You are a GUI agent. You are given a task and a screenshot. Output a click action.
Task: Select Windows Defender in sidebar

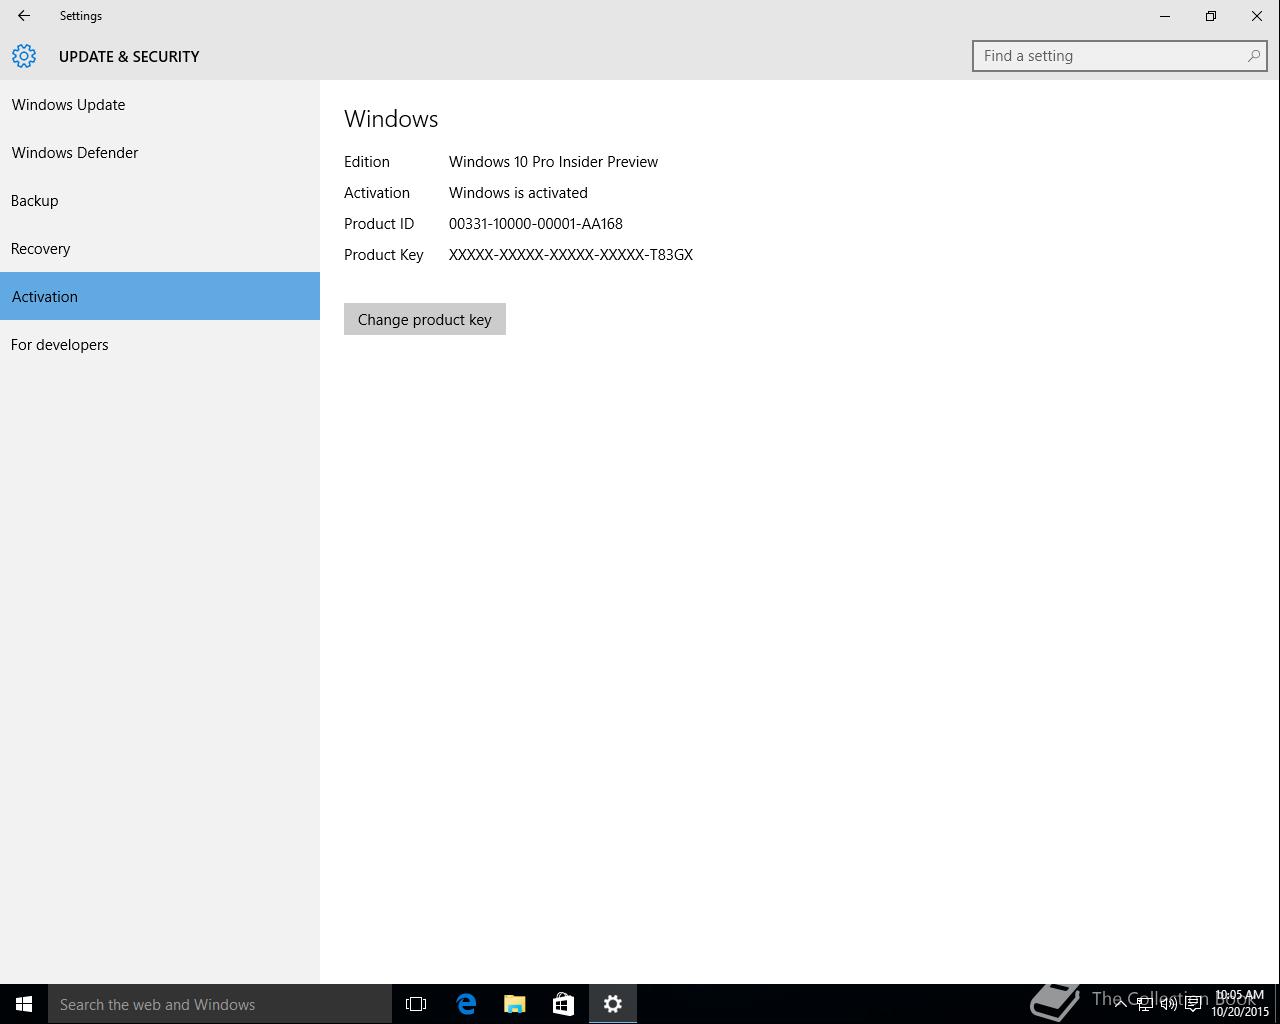point(160,152)
